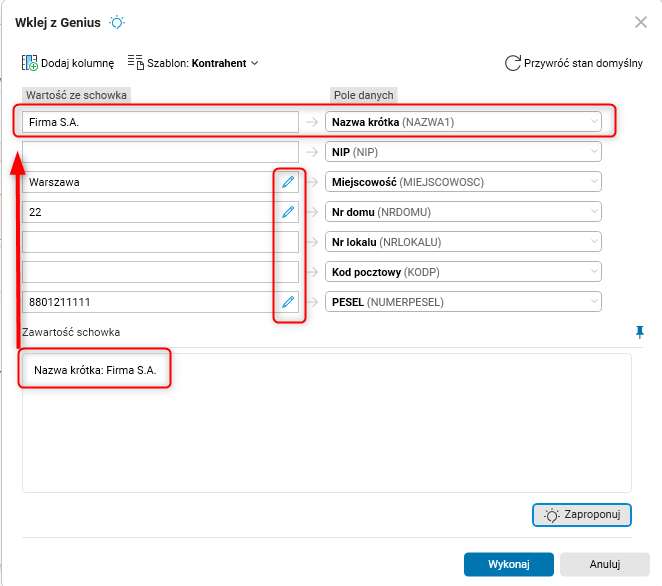
Task: Expand the NIP field dropdown
Action: tap(595, 152)
